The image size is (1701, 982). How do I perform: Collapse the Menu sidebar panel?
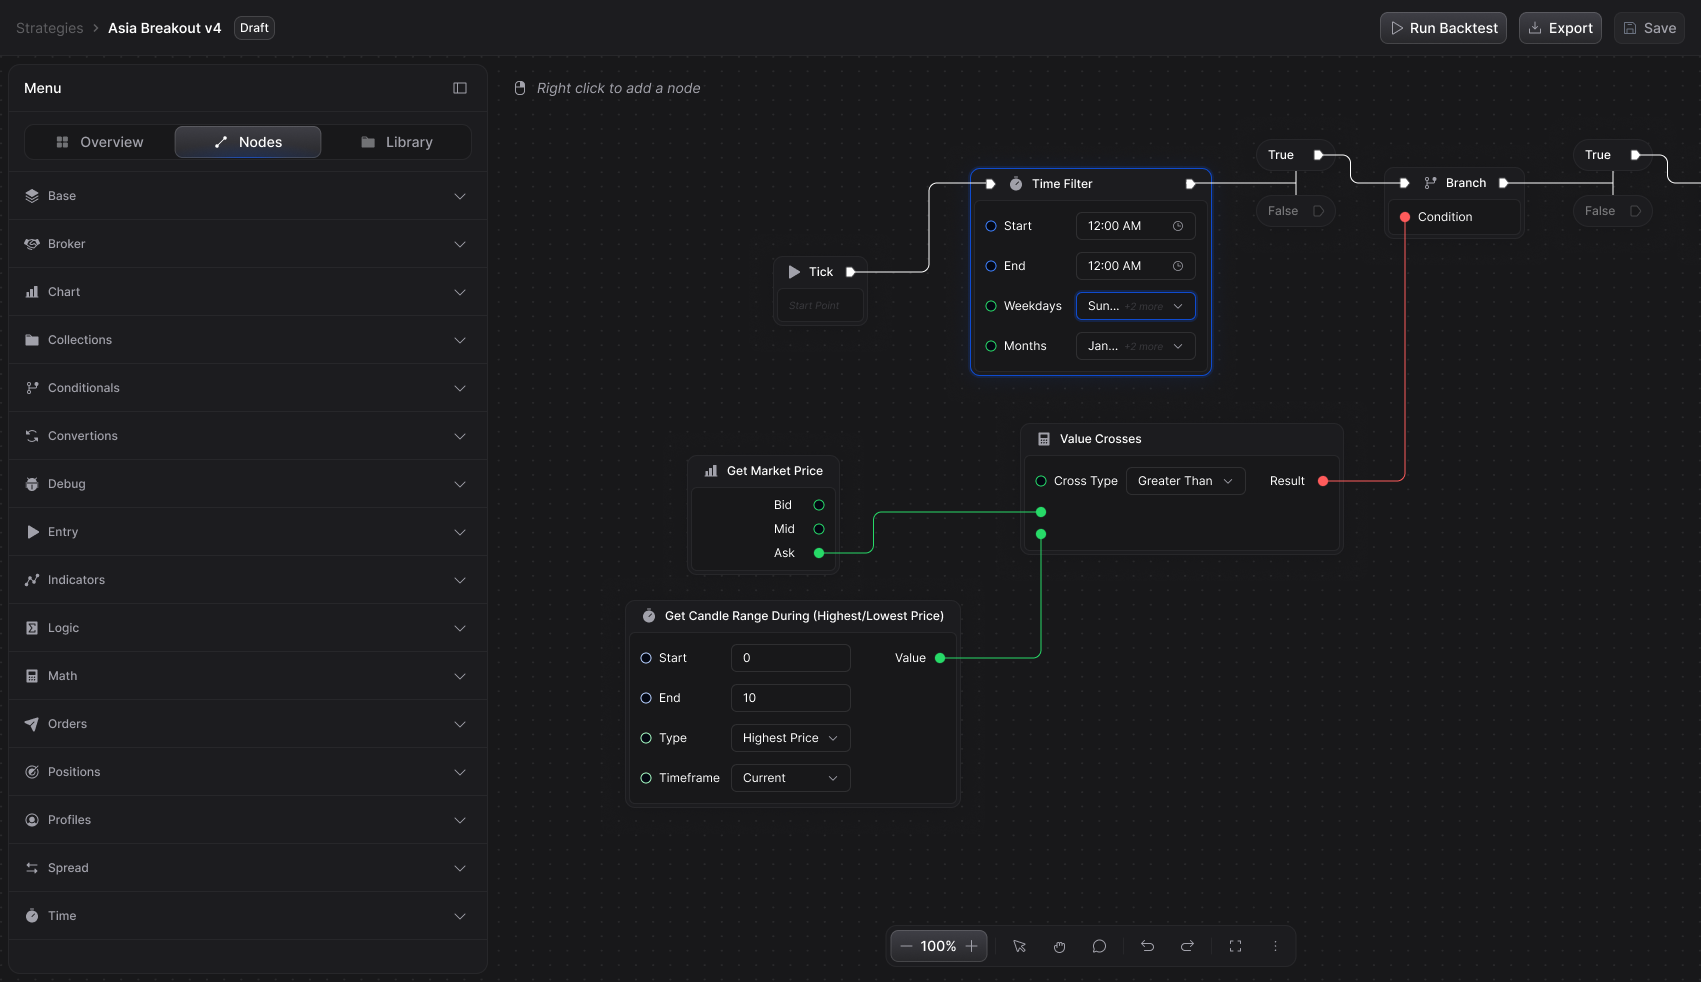click(x=459, y=88)
